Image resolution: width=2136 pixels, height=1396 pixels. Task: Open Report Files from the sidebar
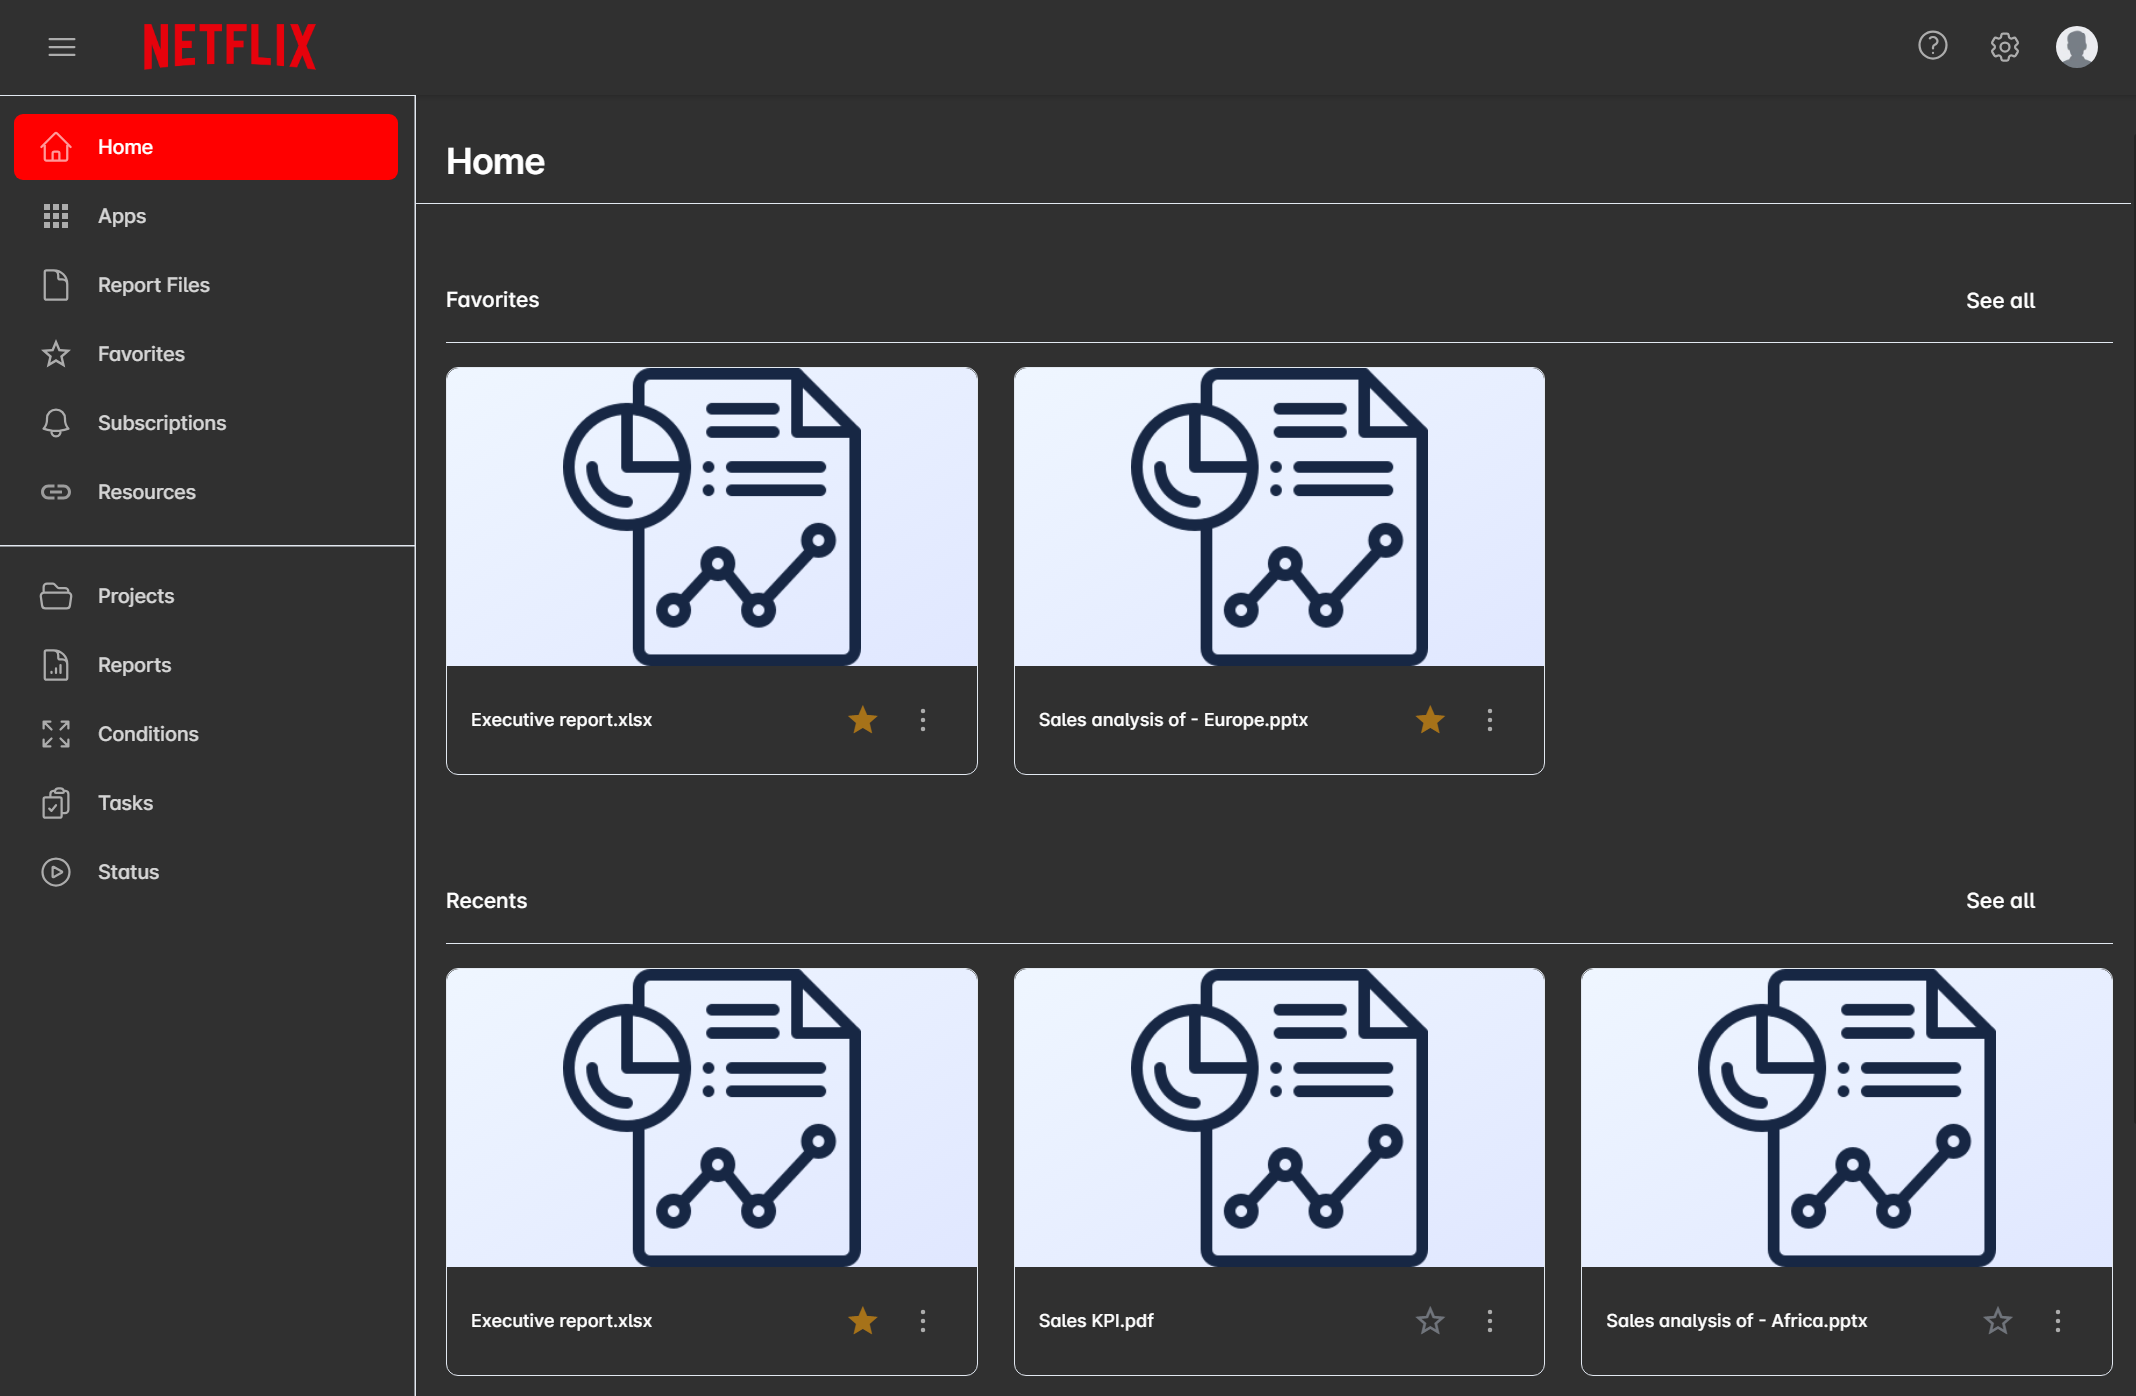pos(153,284)
